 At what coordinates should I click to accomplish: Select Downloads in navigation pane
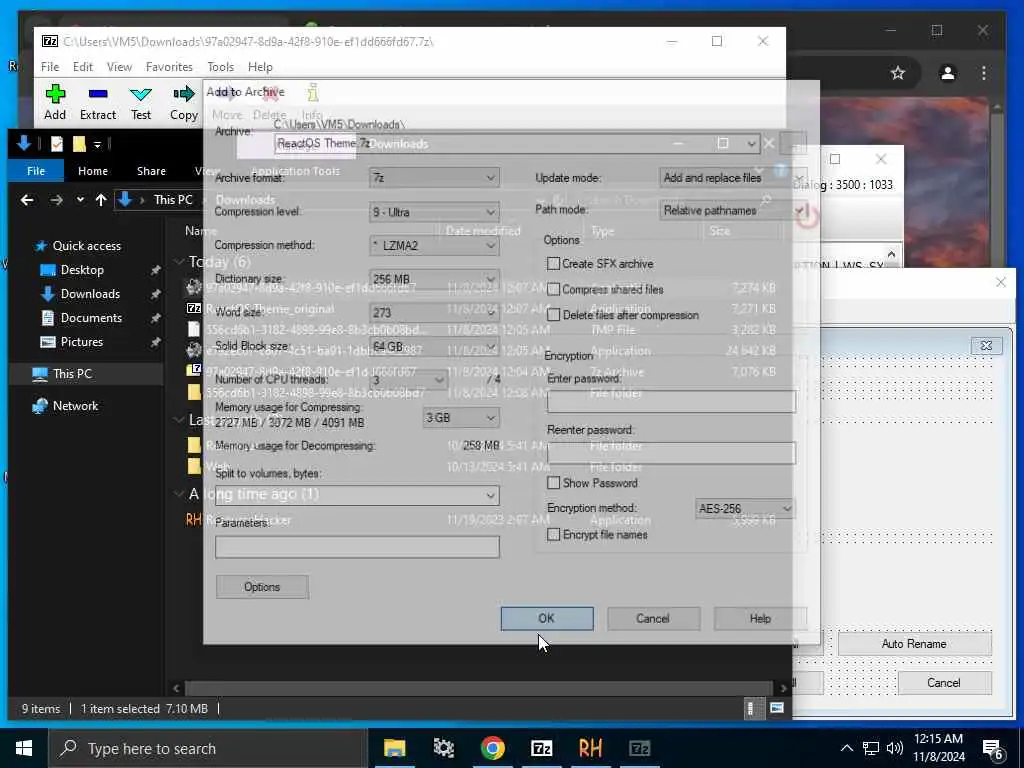coord(90,294)
